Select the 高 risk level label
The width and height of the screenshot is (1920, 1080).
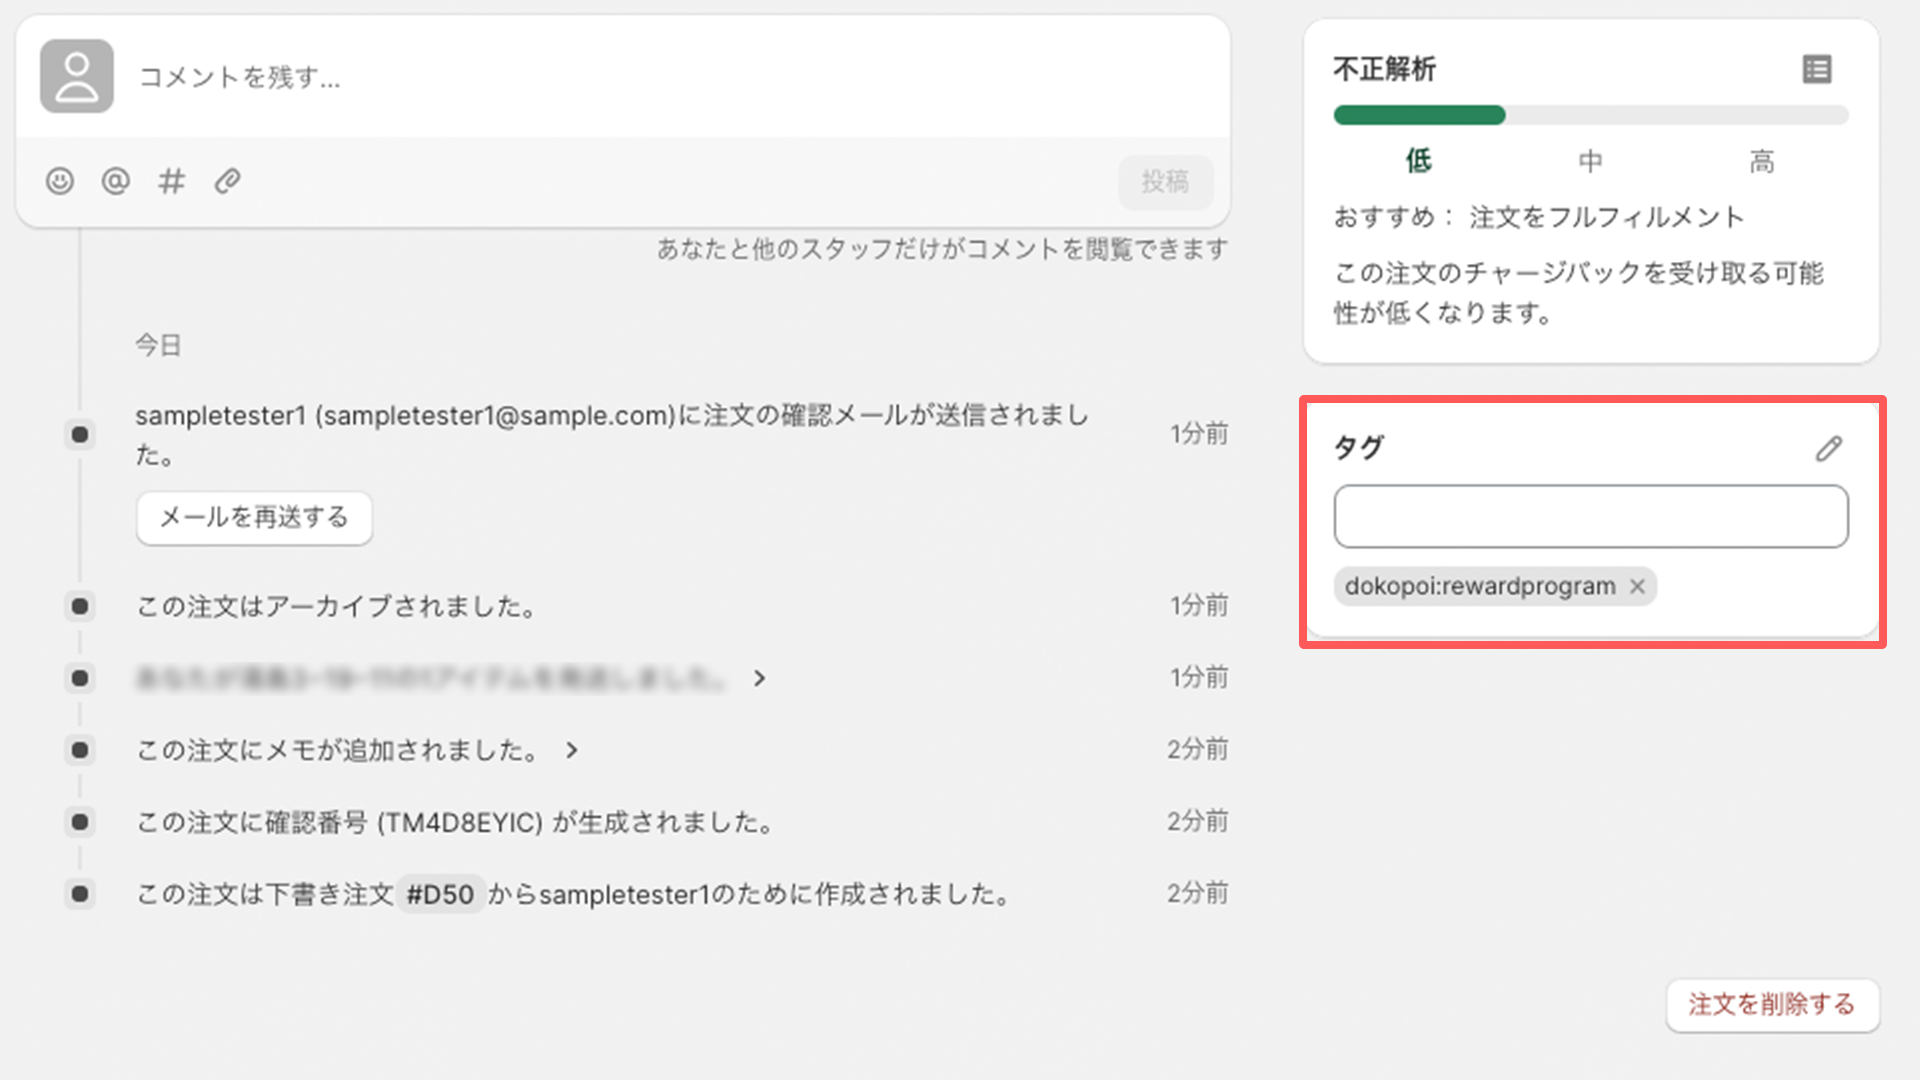click(x=1762, y=160)
